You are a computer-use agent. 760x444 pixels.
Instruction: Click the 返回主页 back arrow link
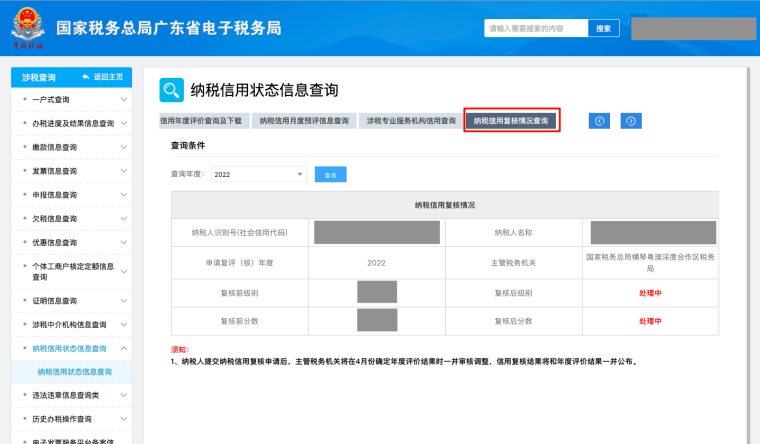pos(103,77)
